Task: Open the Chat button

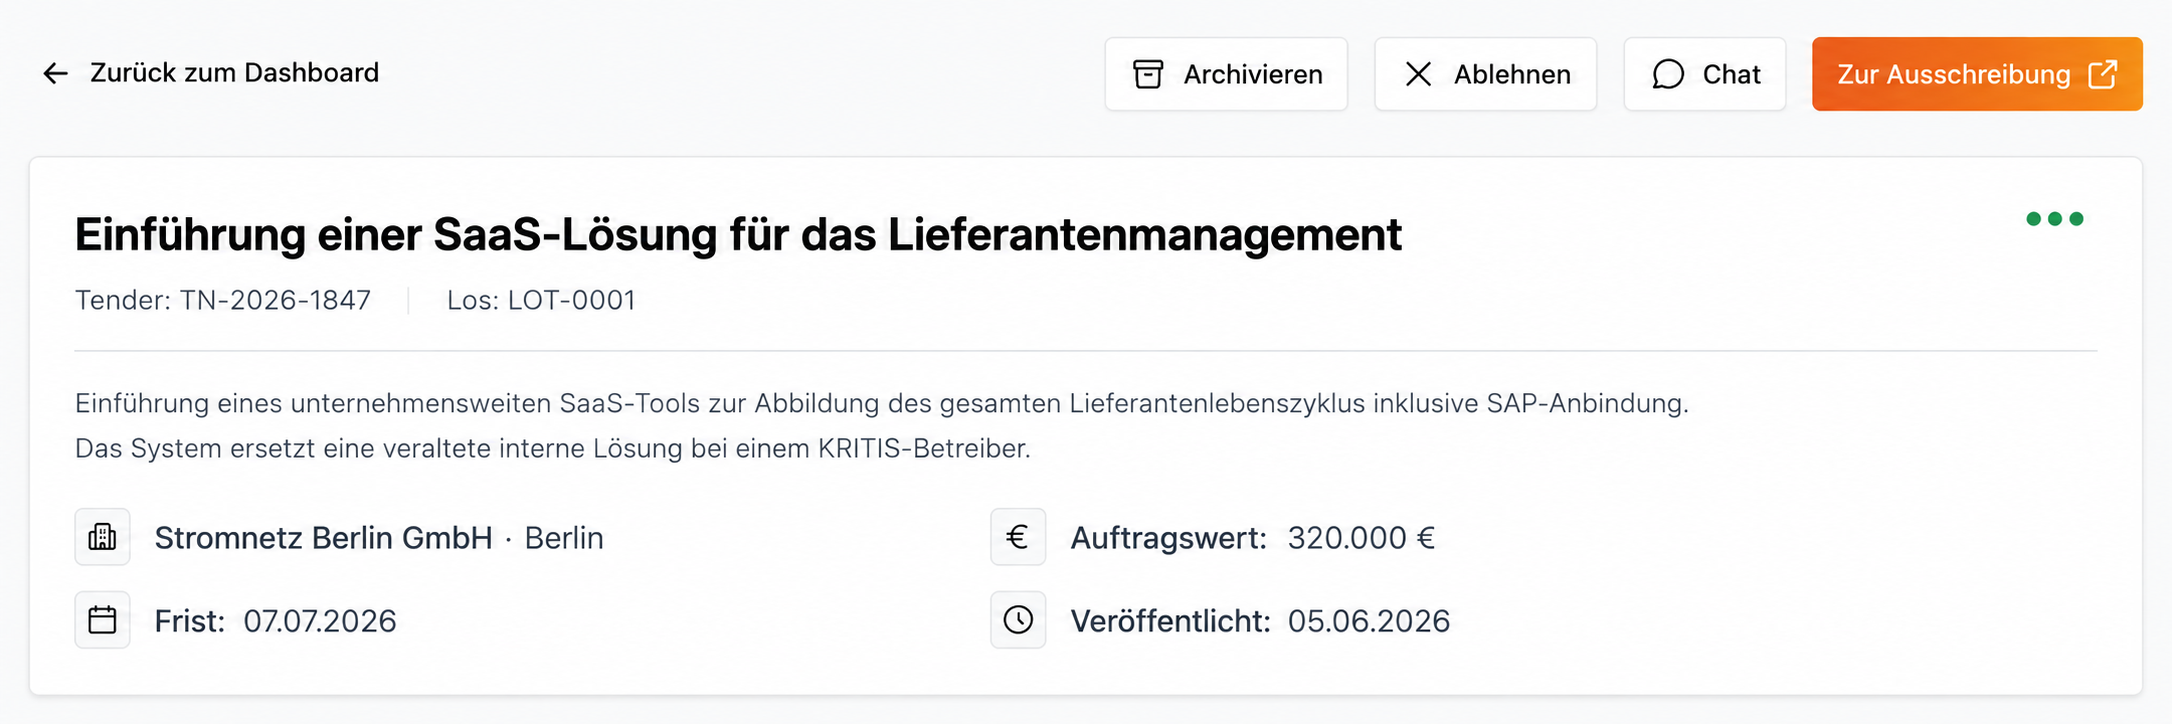Action: tap(1704, 74)
